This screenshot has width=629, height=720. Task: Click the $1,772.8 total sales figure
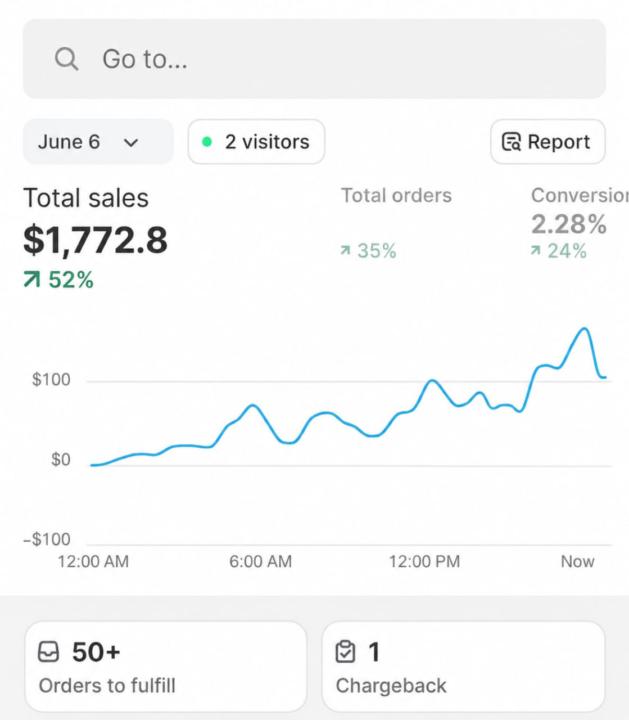click(x=95, y=240)
